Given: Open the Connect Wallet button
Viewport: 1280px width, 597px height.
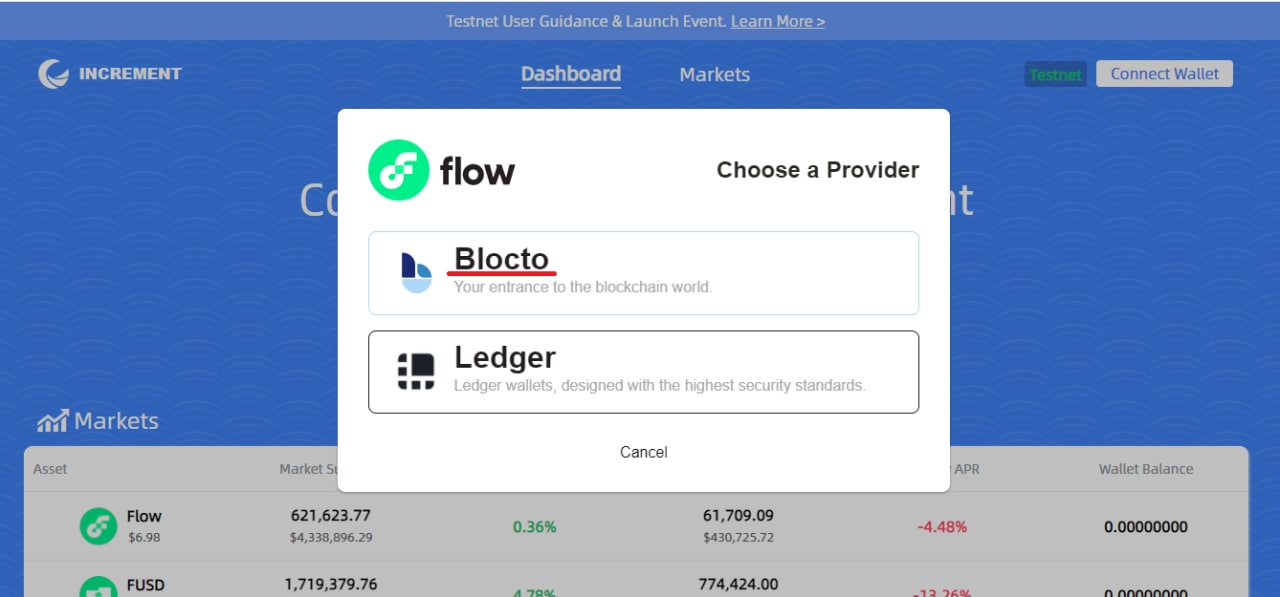Looking at the screenshot, I should pyautogui.click(x=1164, y=74).
